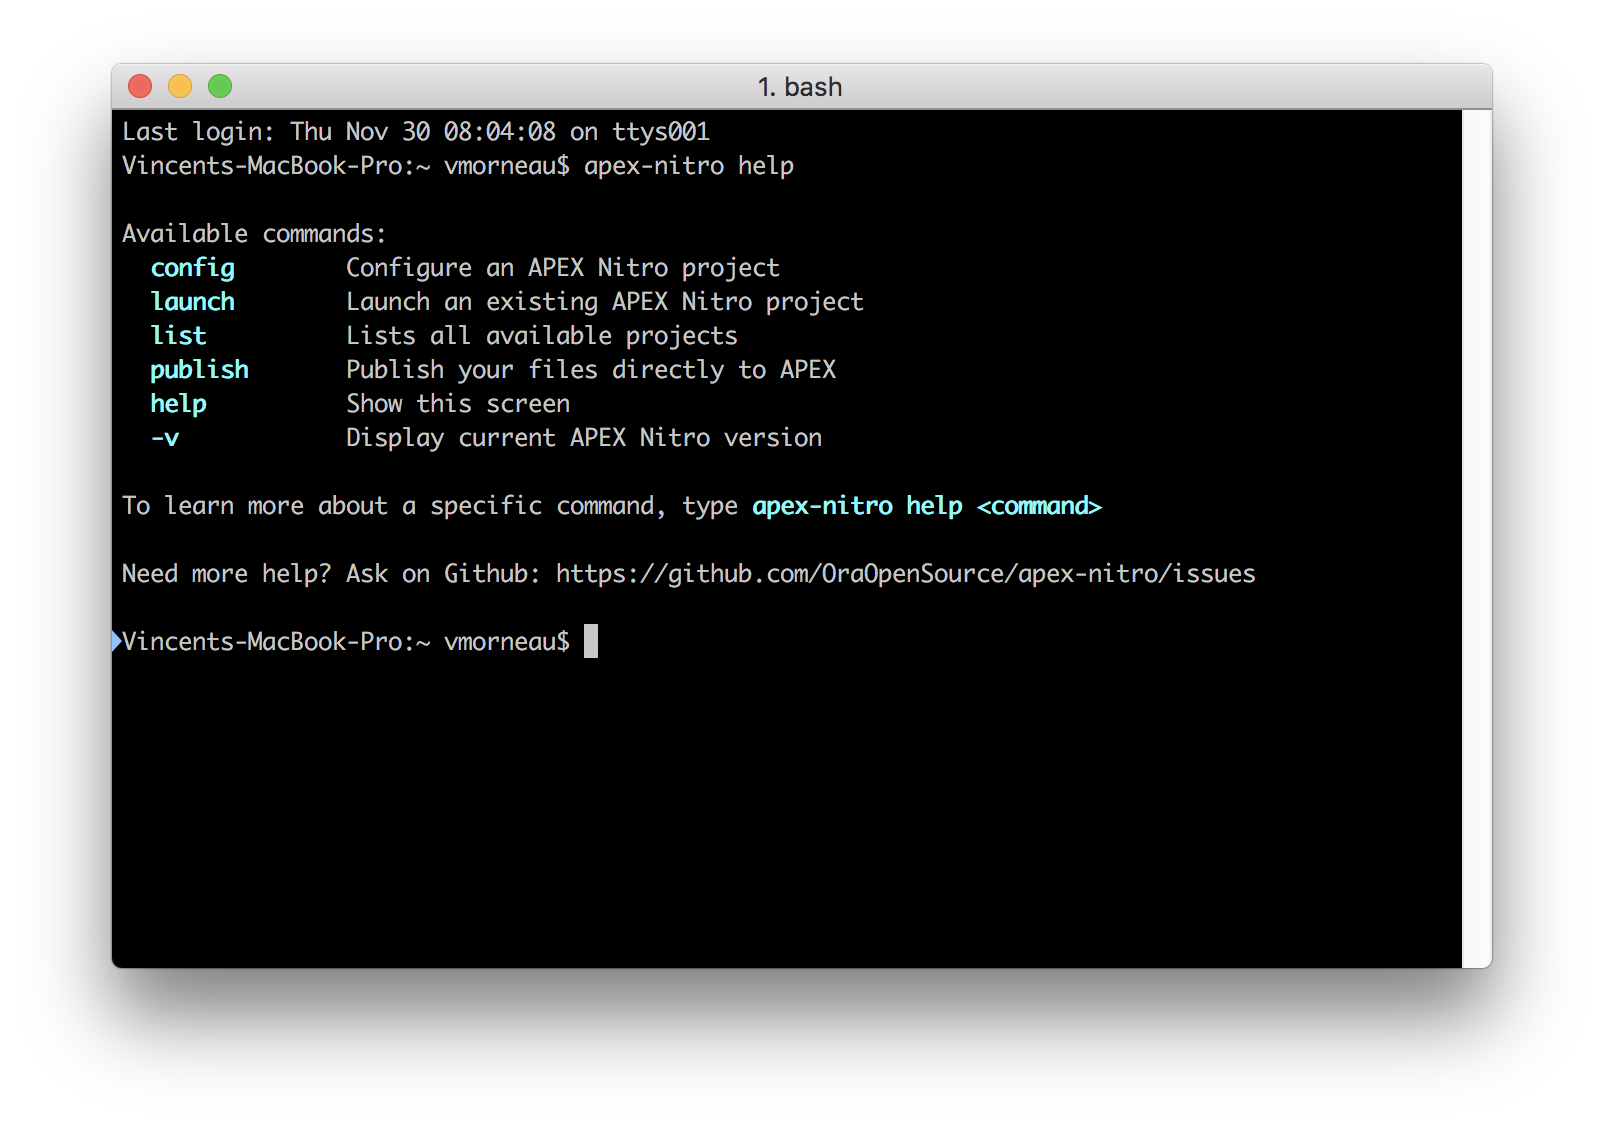Viewport: 1604px width, 1128px height.
Task: Click the 'launch' command name
Action: (x=193, y=302)
